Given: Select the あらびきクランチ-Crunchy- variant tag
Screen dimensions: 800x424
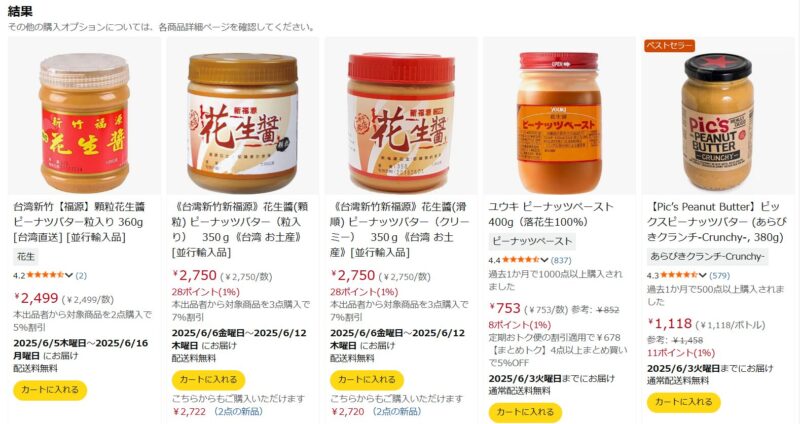Looking at the screenshot, I should pyautogui.click(x=707, y=257).
